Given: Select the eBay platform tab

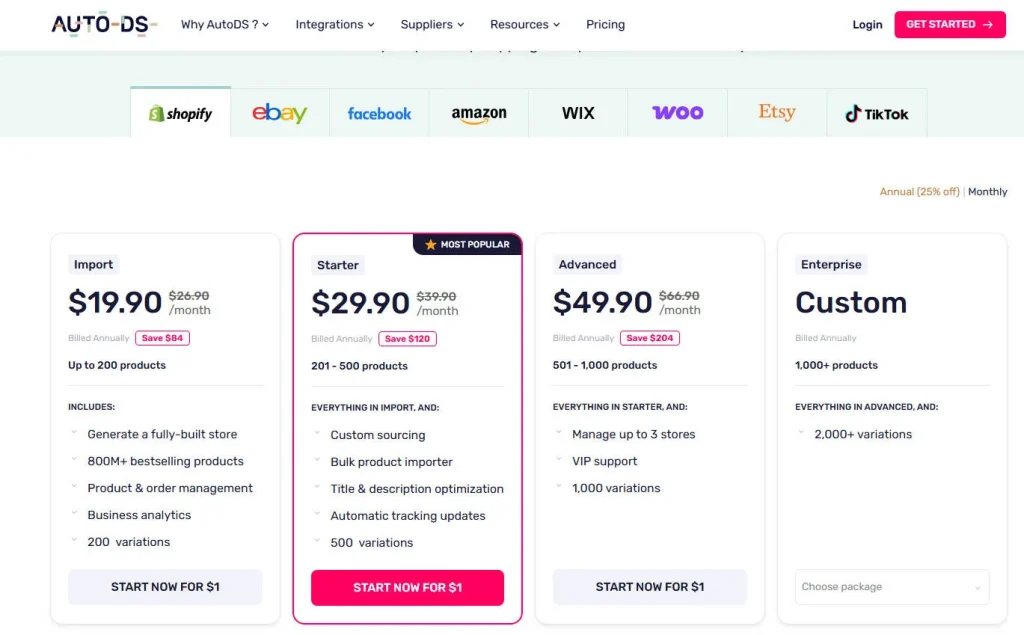Looking at the screenshot, I should (x=279, y=113).
